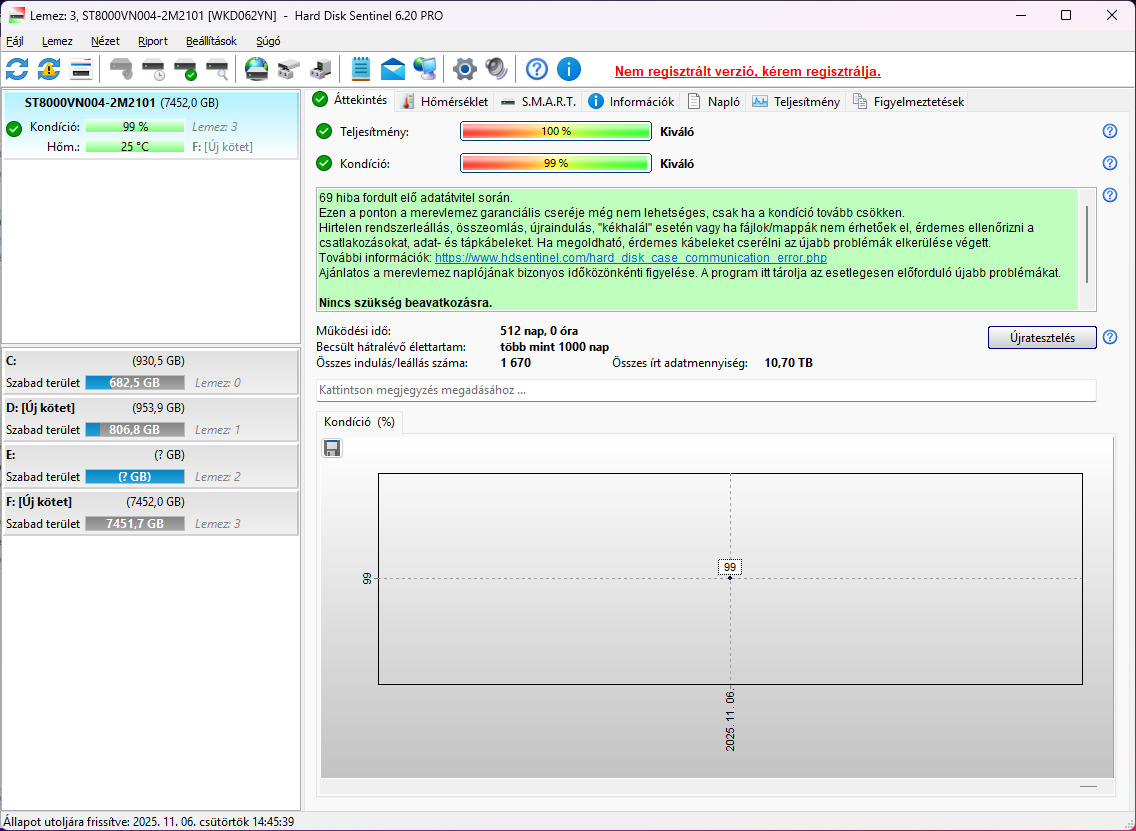Click the 99 % Kondíció bar in Áttekintés
This screenshot has width=1136, height=831.
tap(556, 164)
